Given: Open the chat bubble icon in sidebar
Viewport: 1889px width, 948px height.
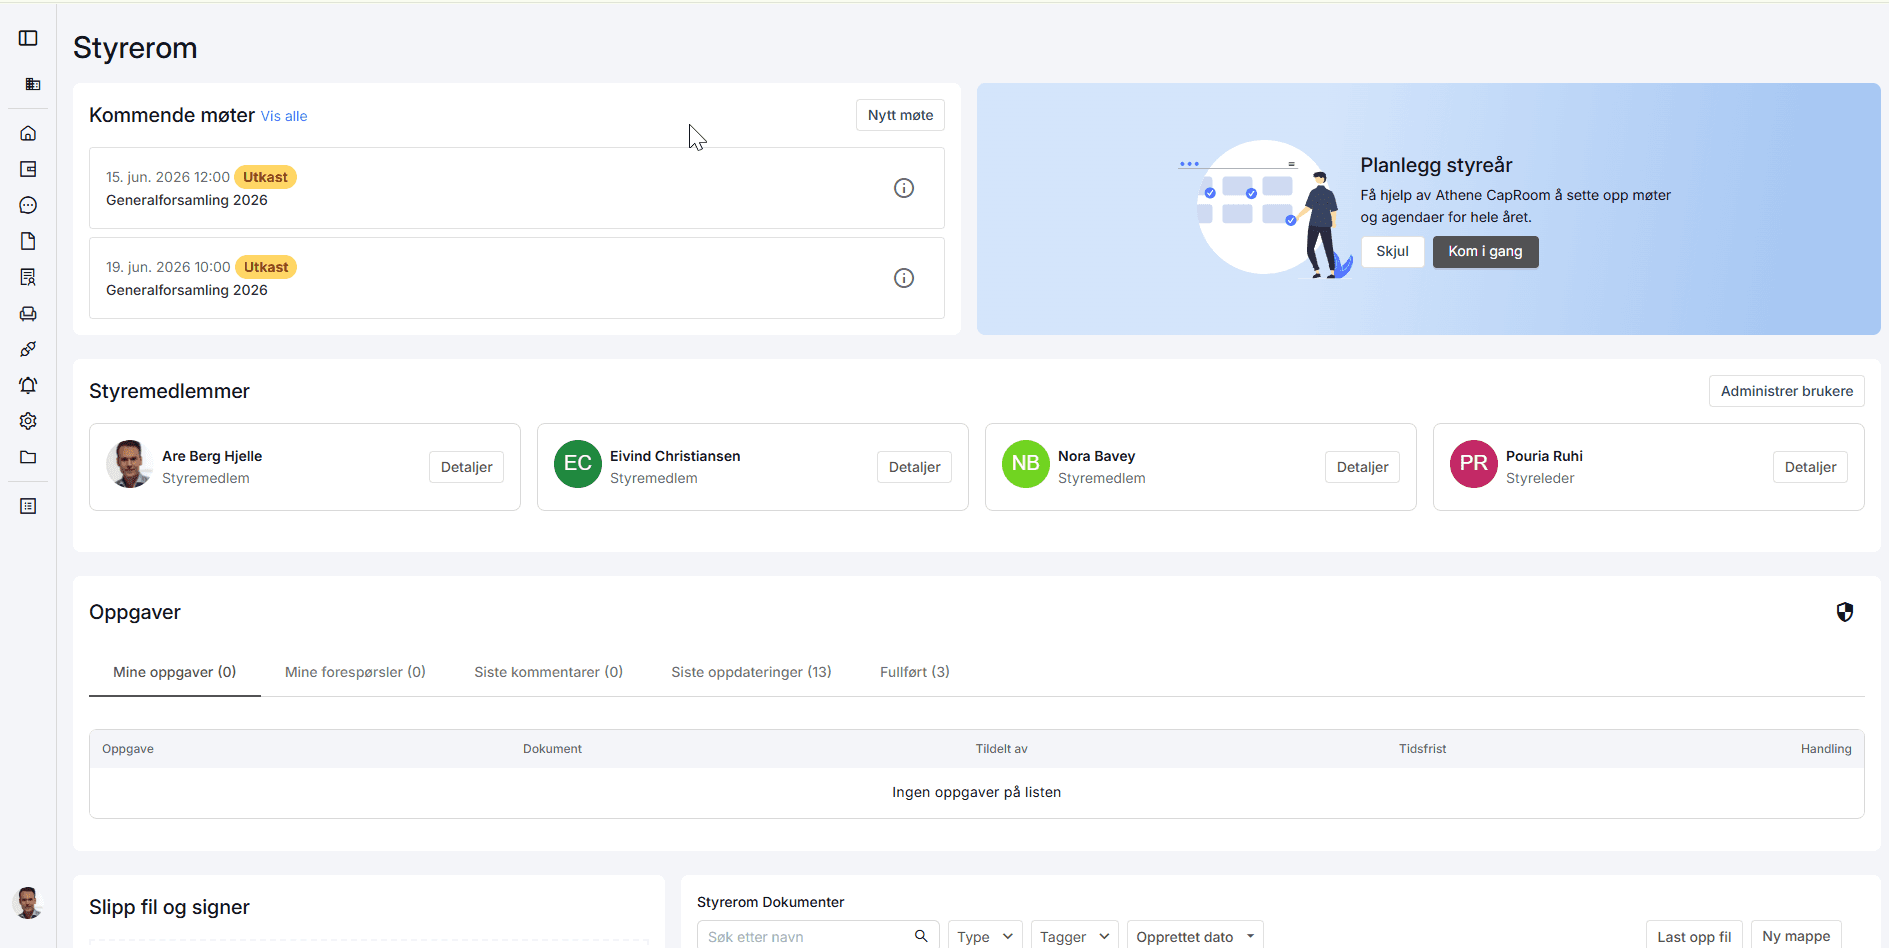Looking at the screenshot, I should click(28, 205).
